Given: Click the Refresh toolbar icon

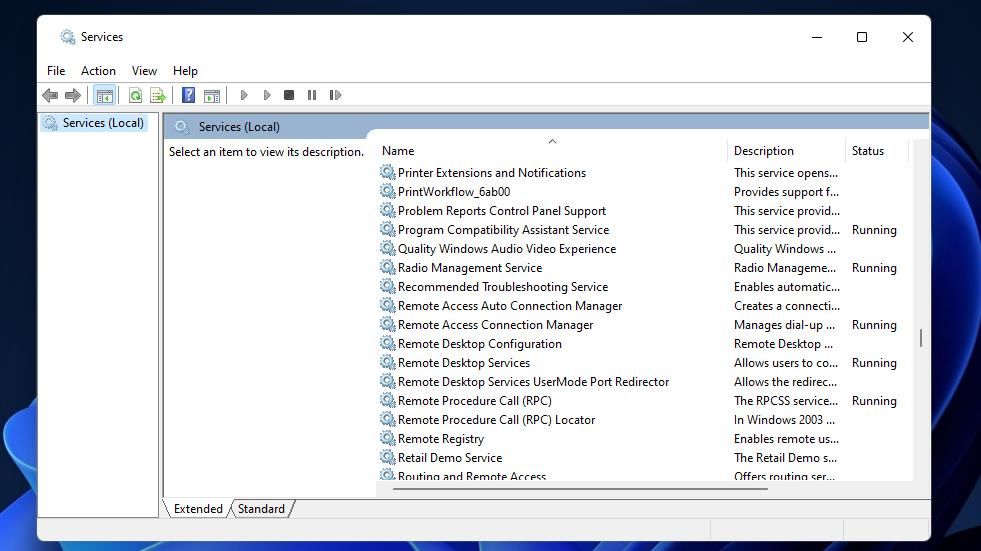Looking at the screenshot, I should click(x=135, y=95).
